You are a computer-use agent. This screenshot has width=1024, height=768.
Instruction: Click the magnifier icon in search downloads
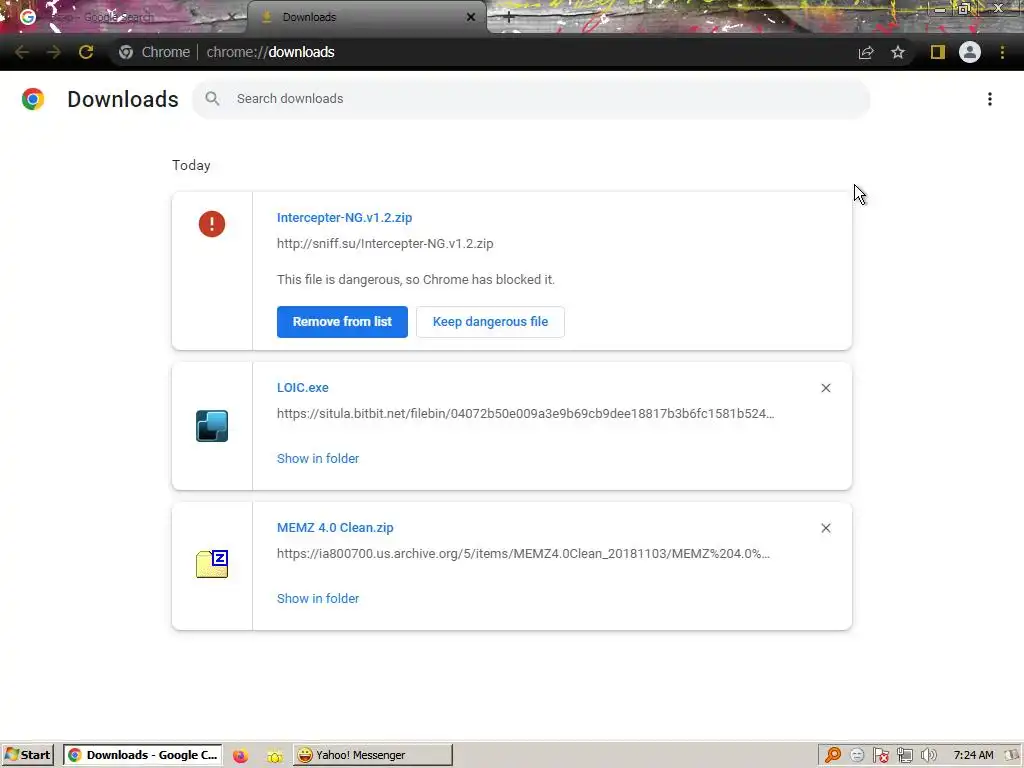[212, 99]
